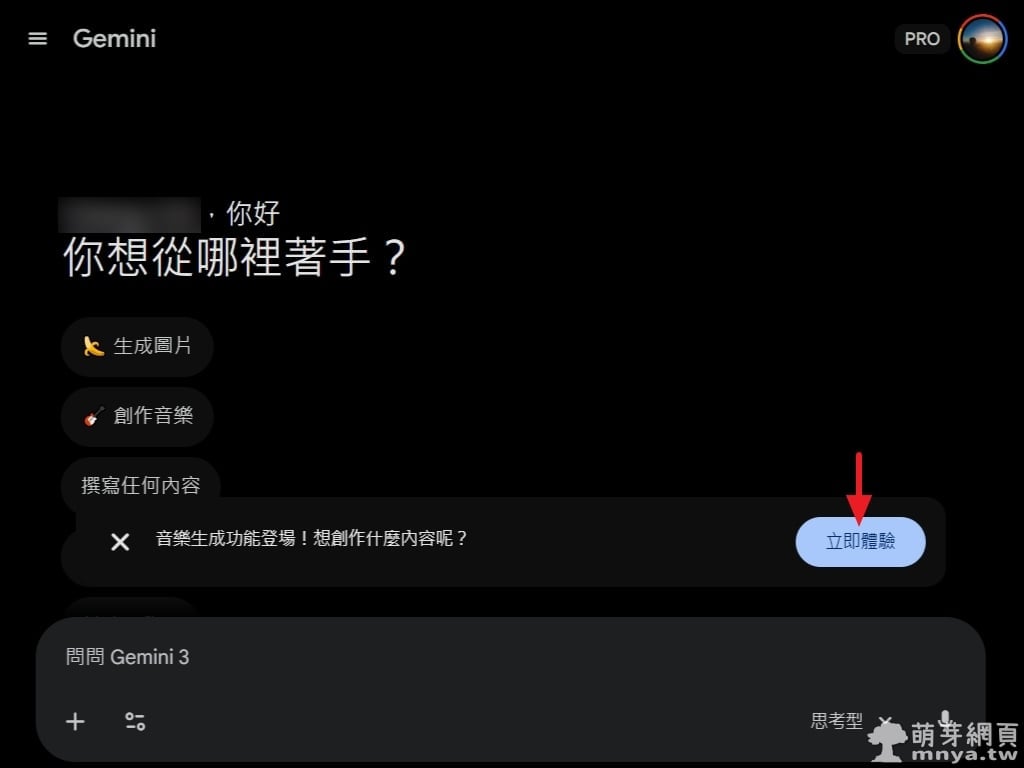The width and height of the screenshot is (1024, 768).
Task: Click the PRO plan badge
Action: point(922,39)
